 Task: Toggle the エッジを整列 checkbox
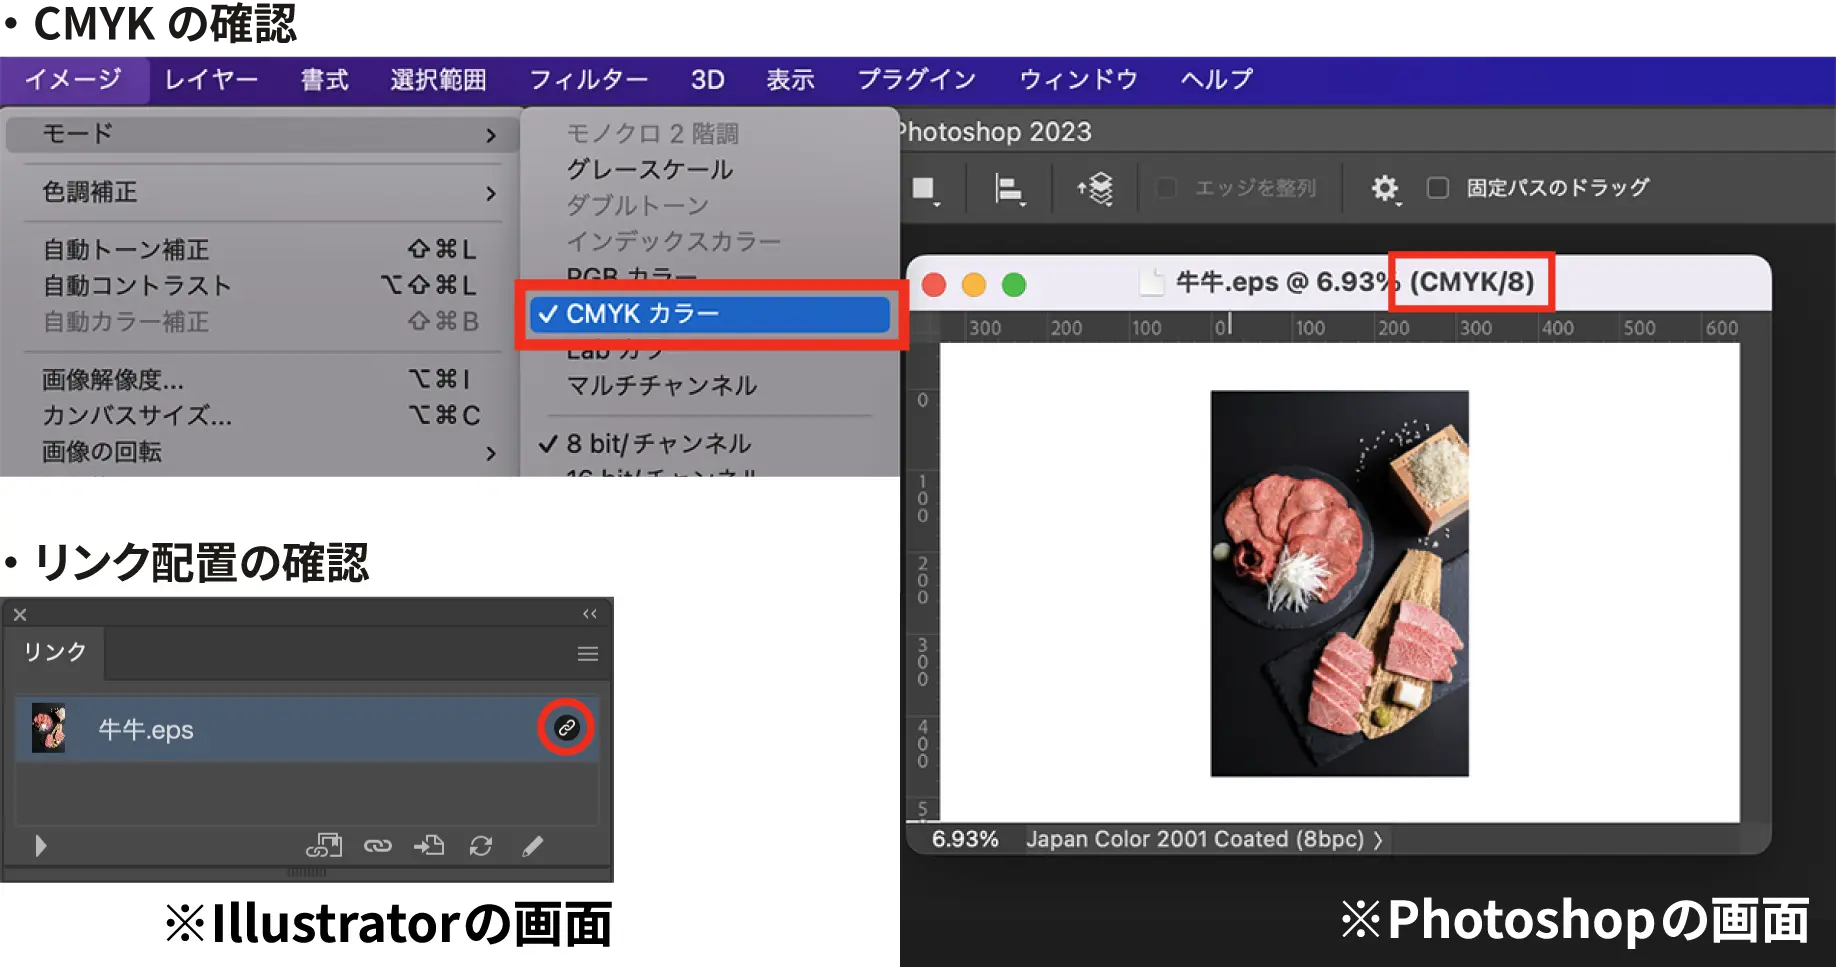(1166, 188)
